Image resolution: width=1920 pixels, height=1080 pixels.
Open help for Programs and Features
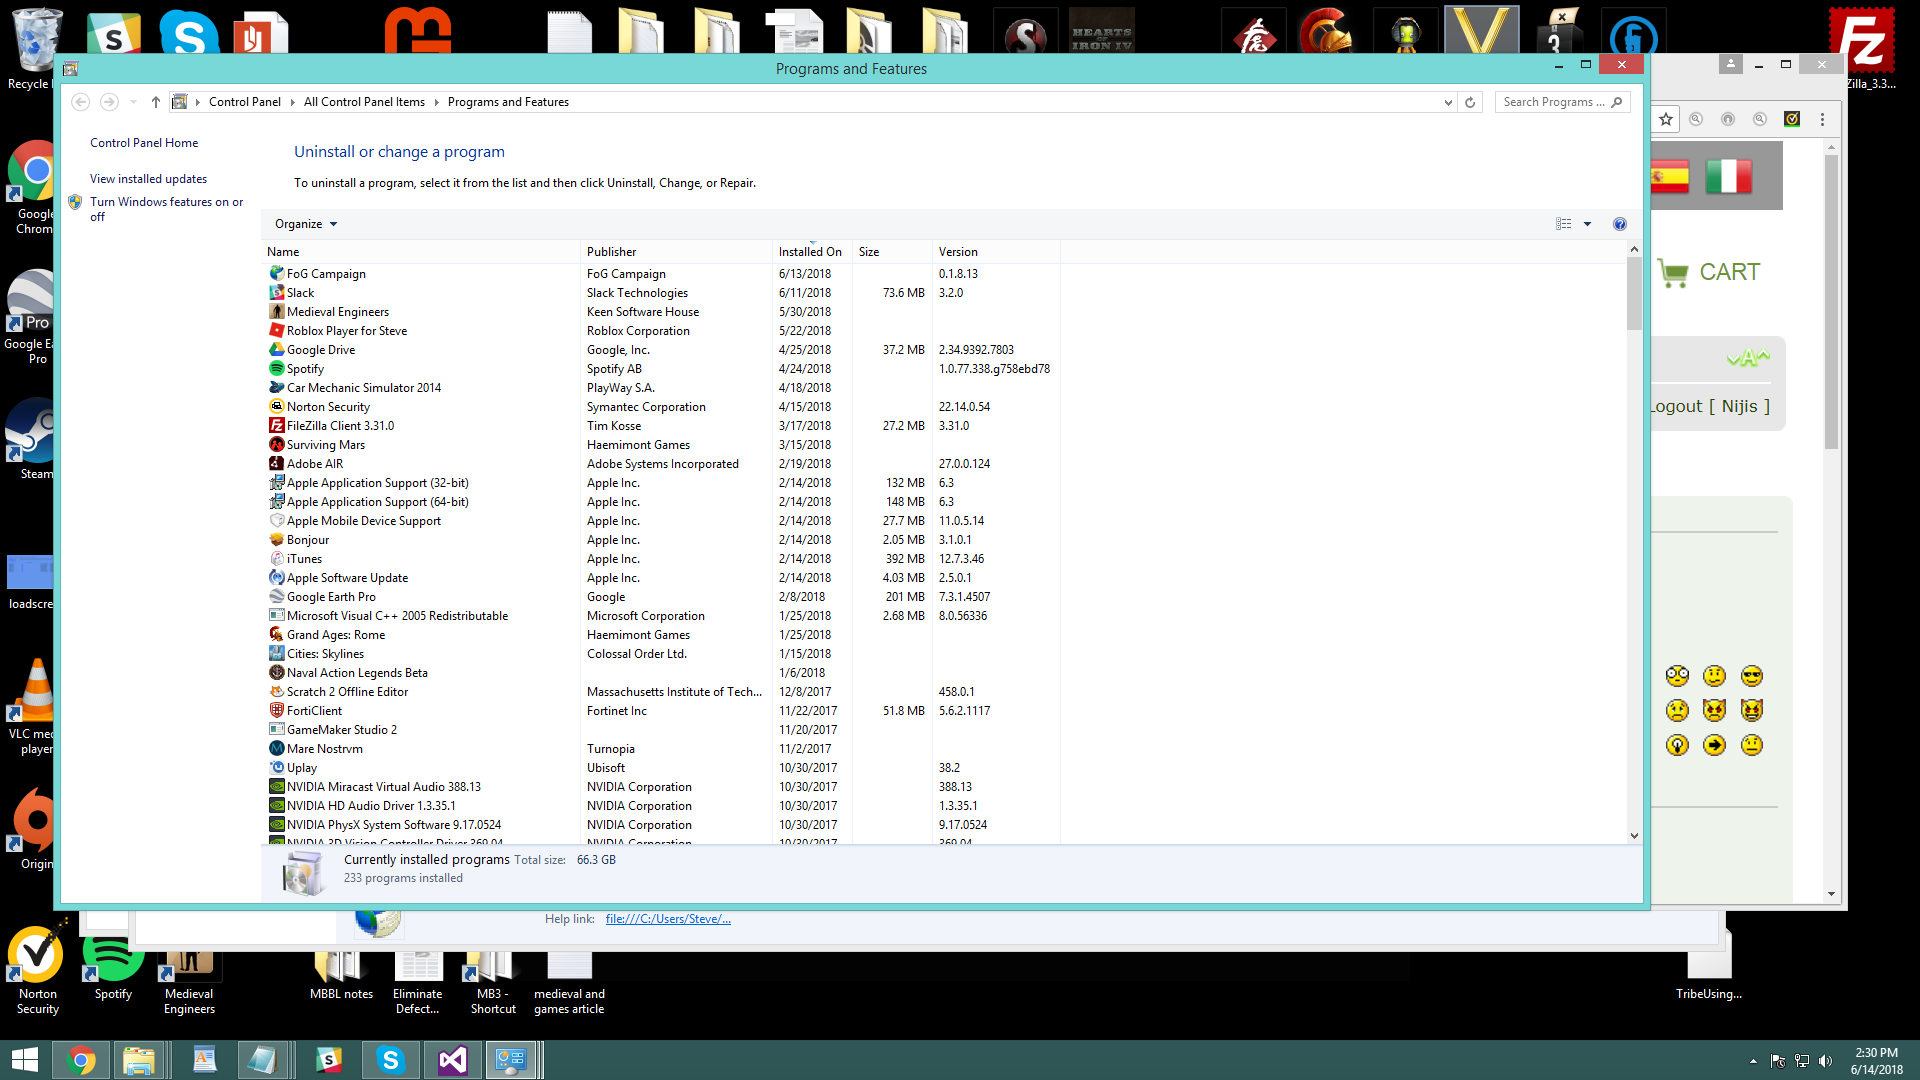click(x=1620, y=224)
